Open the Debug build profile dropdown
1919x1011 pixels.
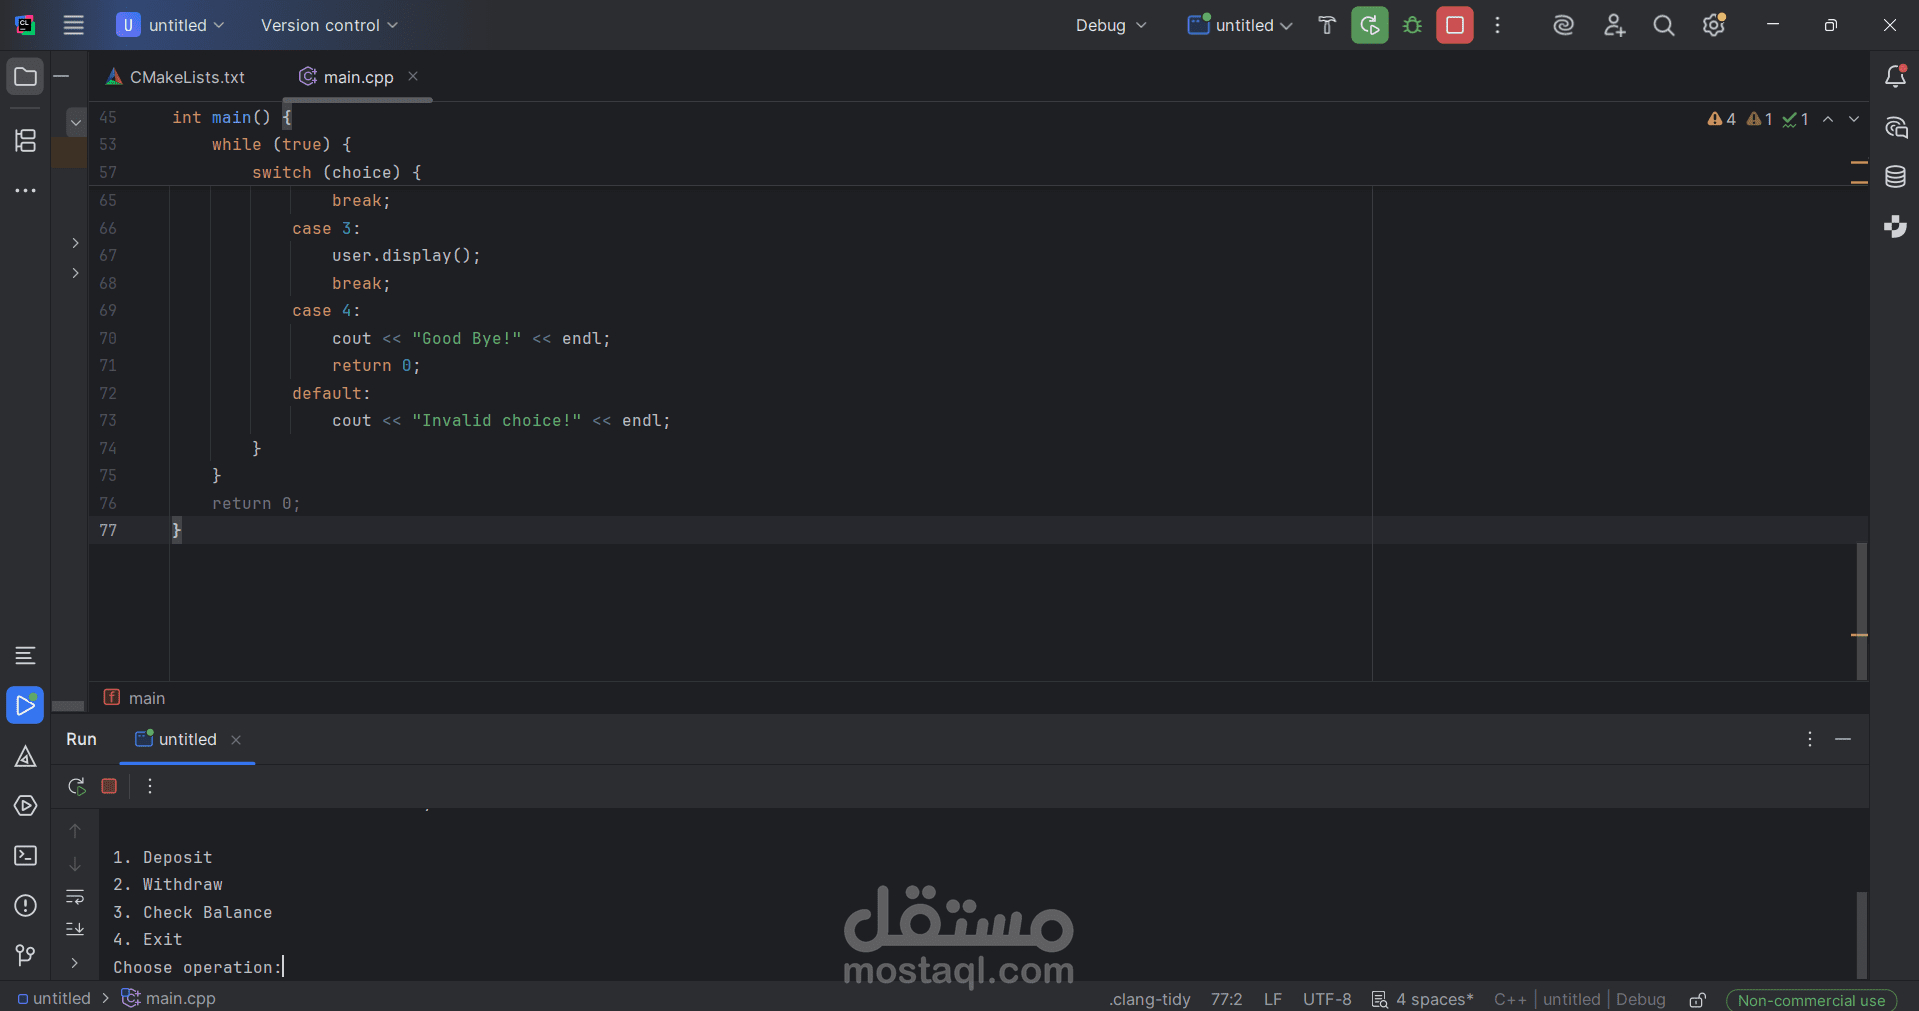[1111, 25]
